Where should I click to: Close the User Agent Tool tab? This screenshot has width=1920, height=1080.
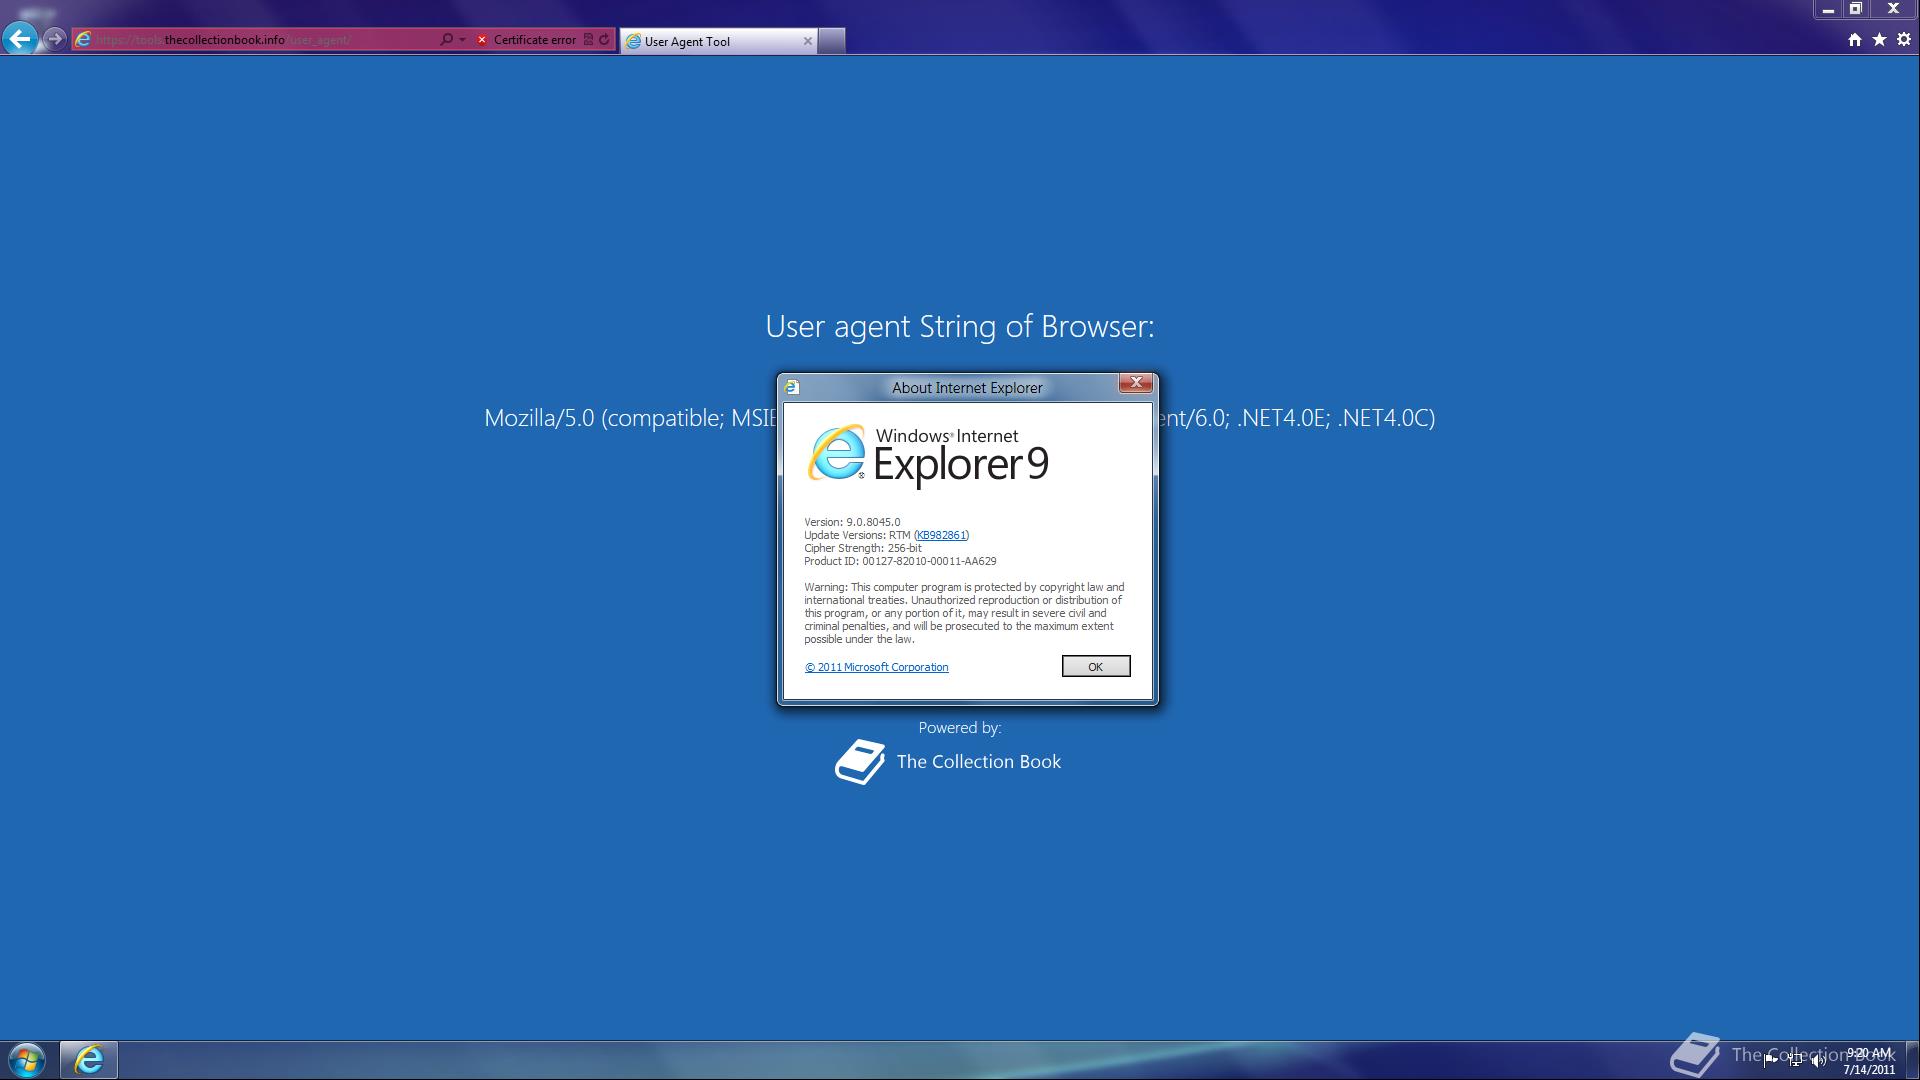808,41
